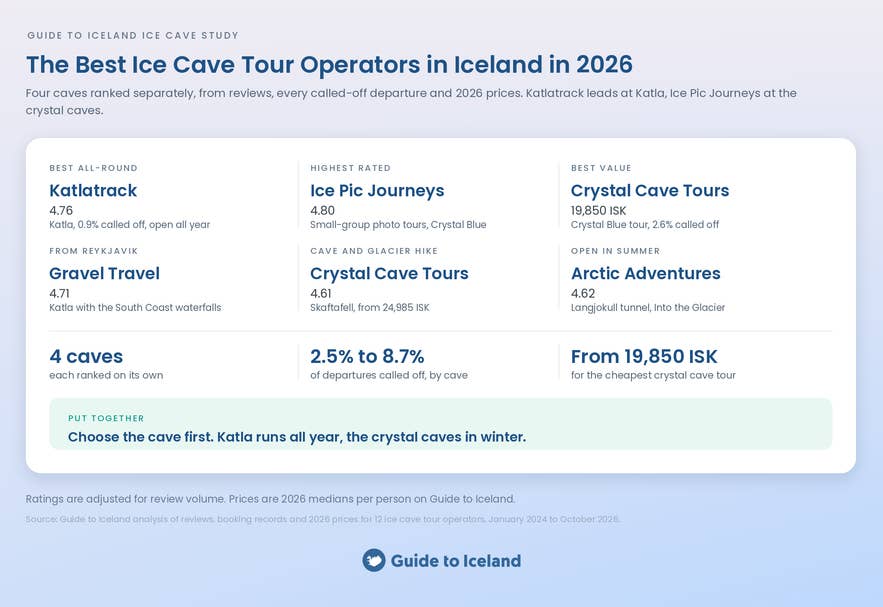
Task: Click the 'Choose the cave first' summary sentence
Action: click(x=297, y=437)
